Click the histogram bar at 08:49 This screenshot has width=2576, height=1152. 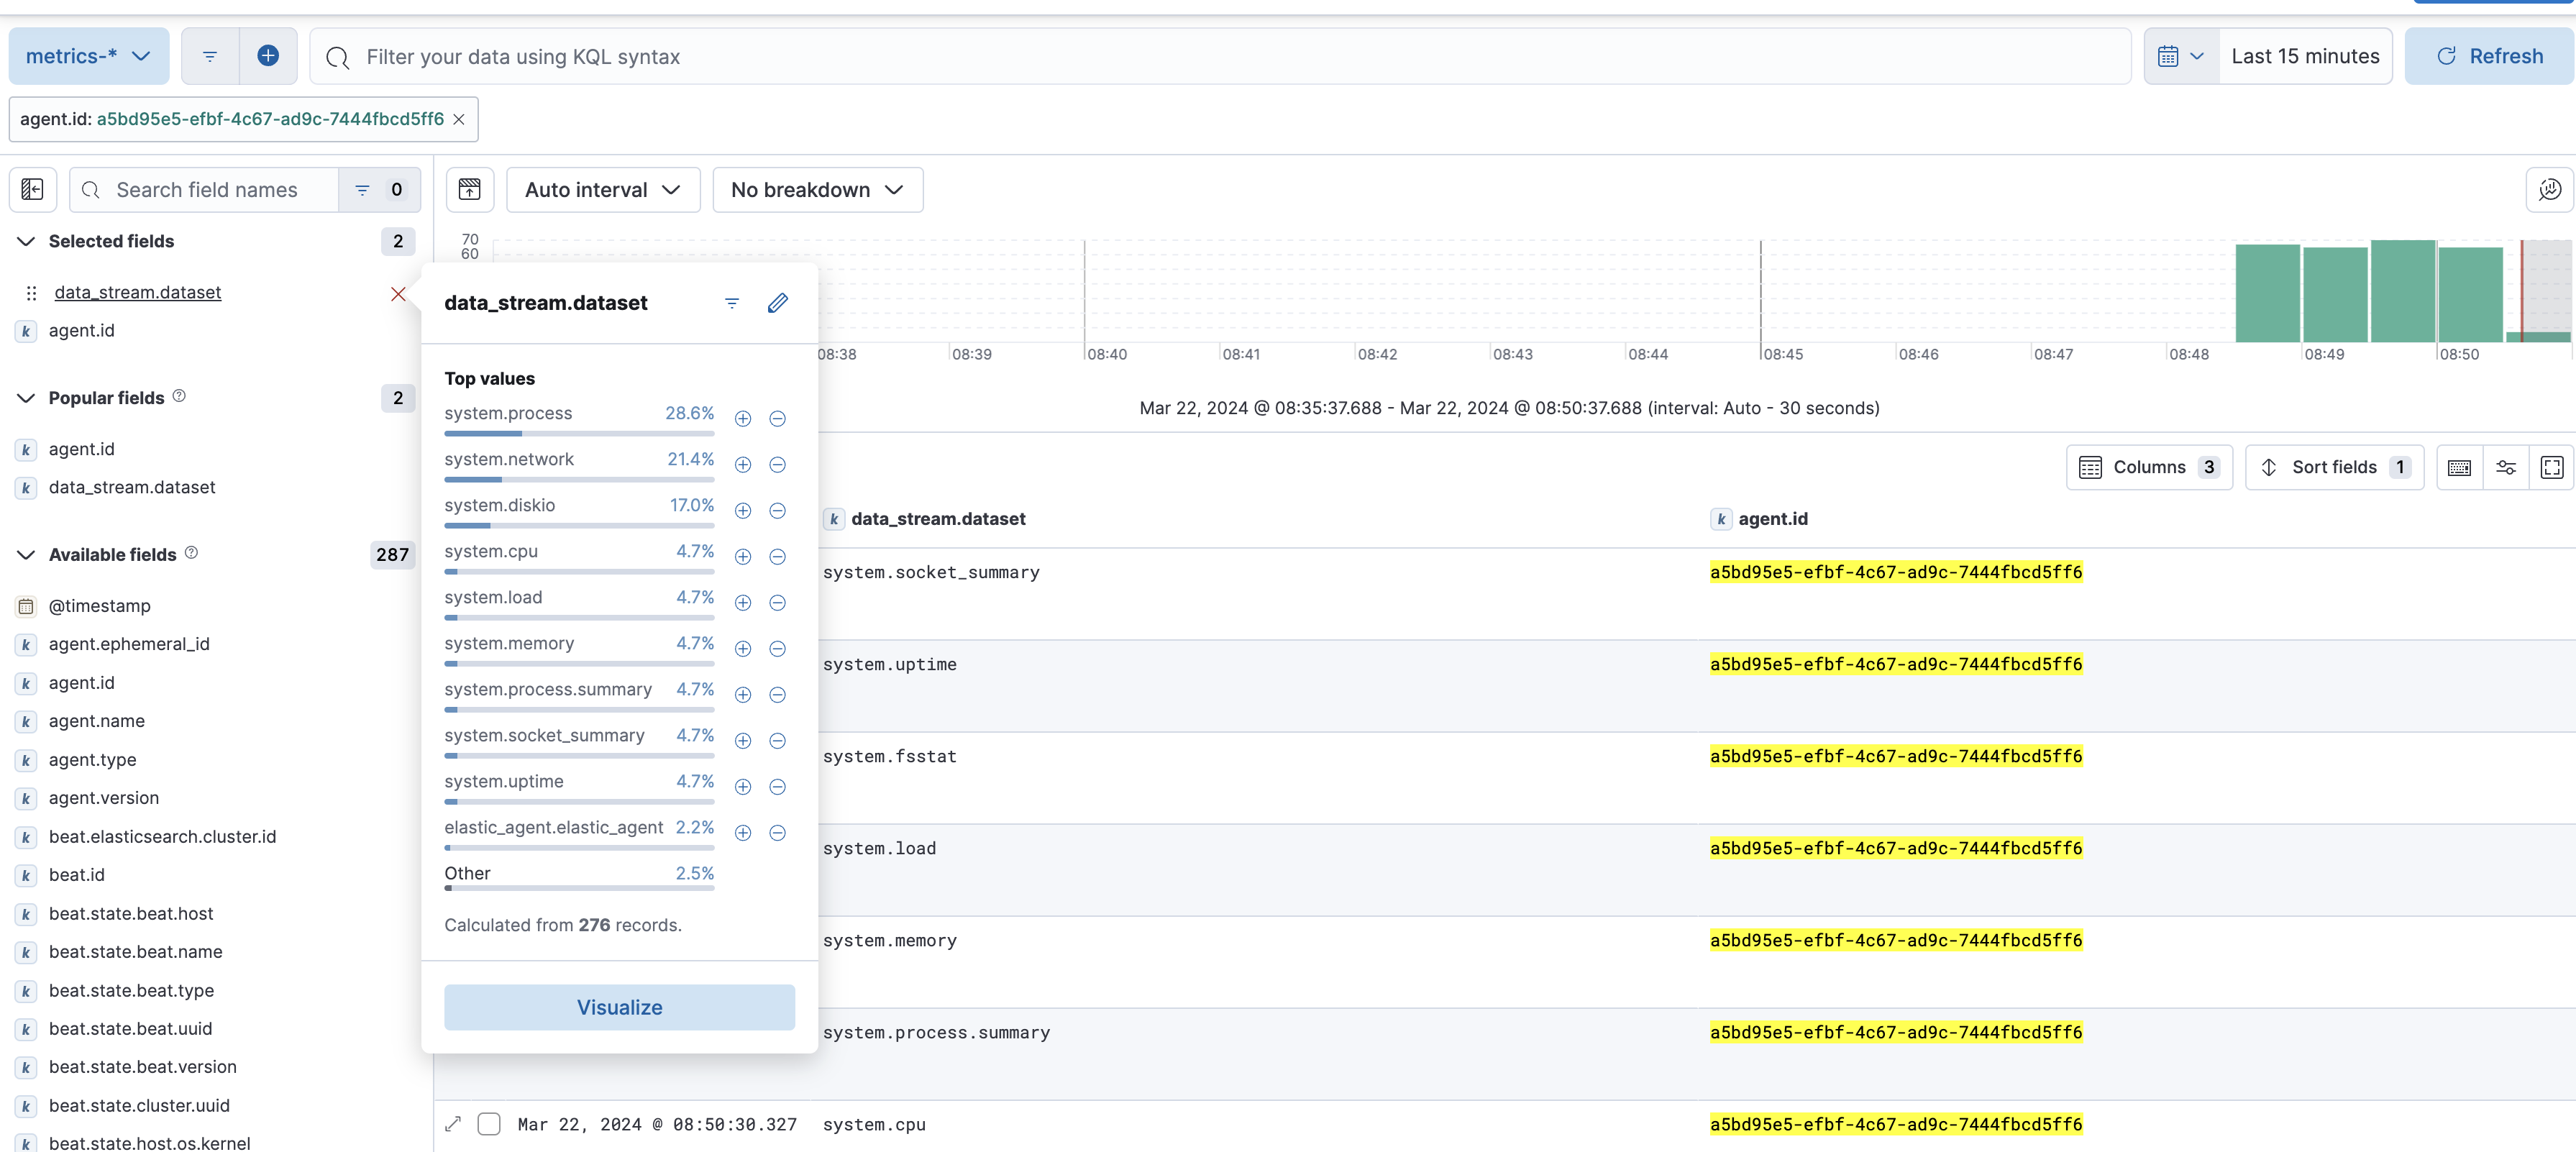coord(2335,294)
